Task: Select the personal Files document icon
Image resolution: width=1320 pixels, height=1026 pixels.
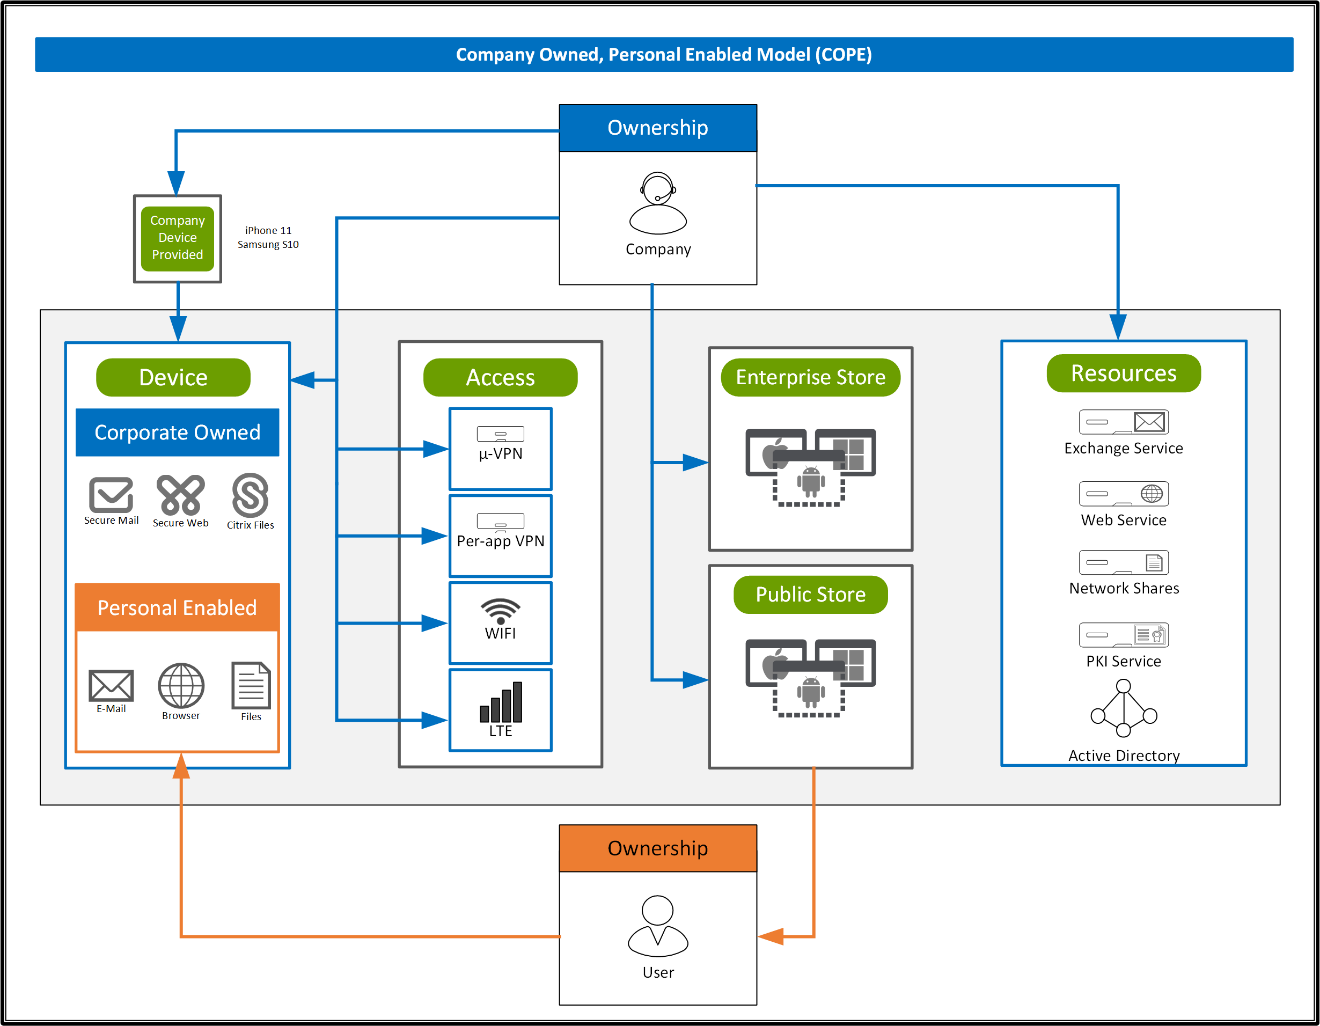Action: click(x=251, y=685)
